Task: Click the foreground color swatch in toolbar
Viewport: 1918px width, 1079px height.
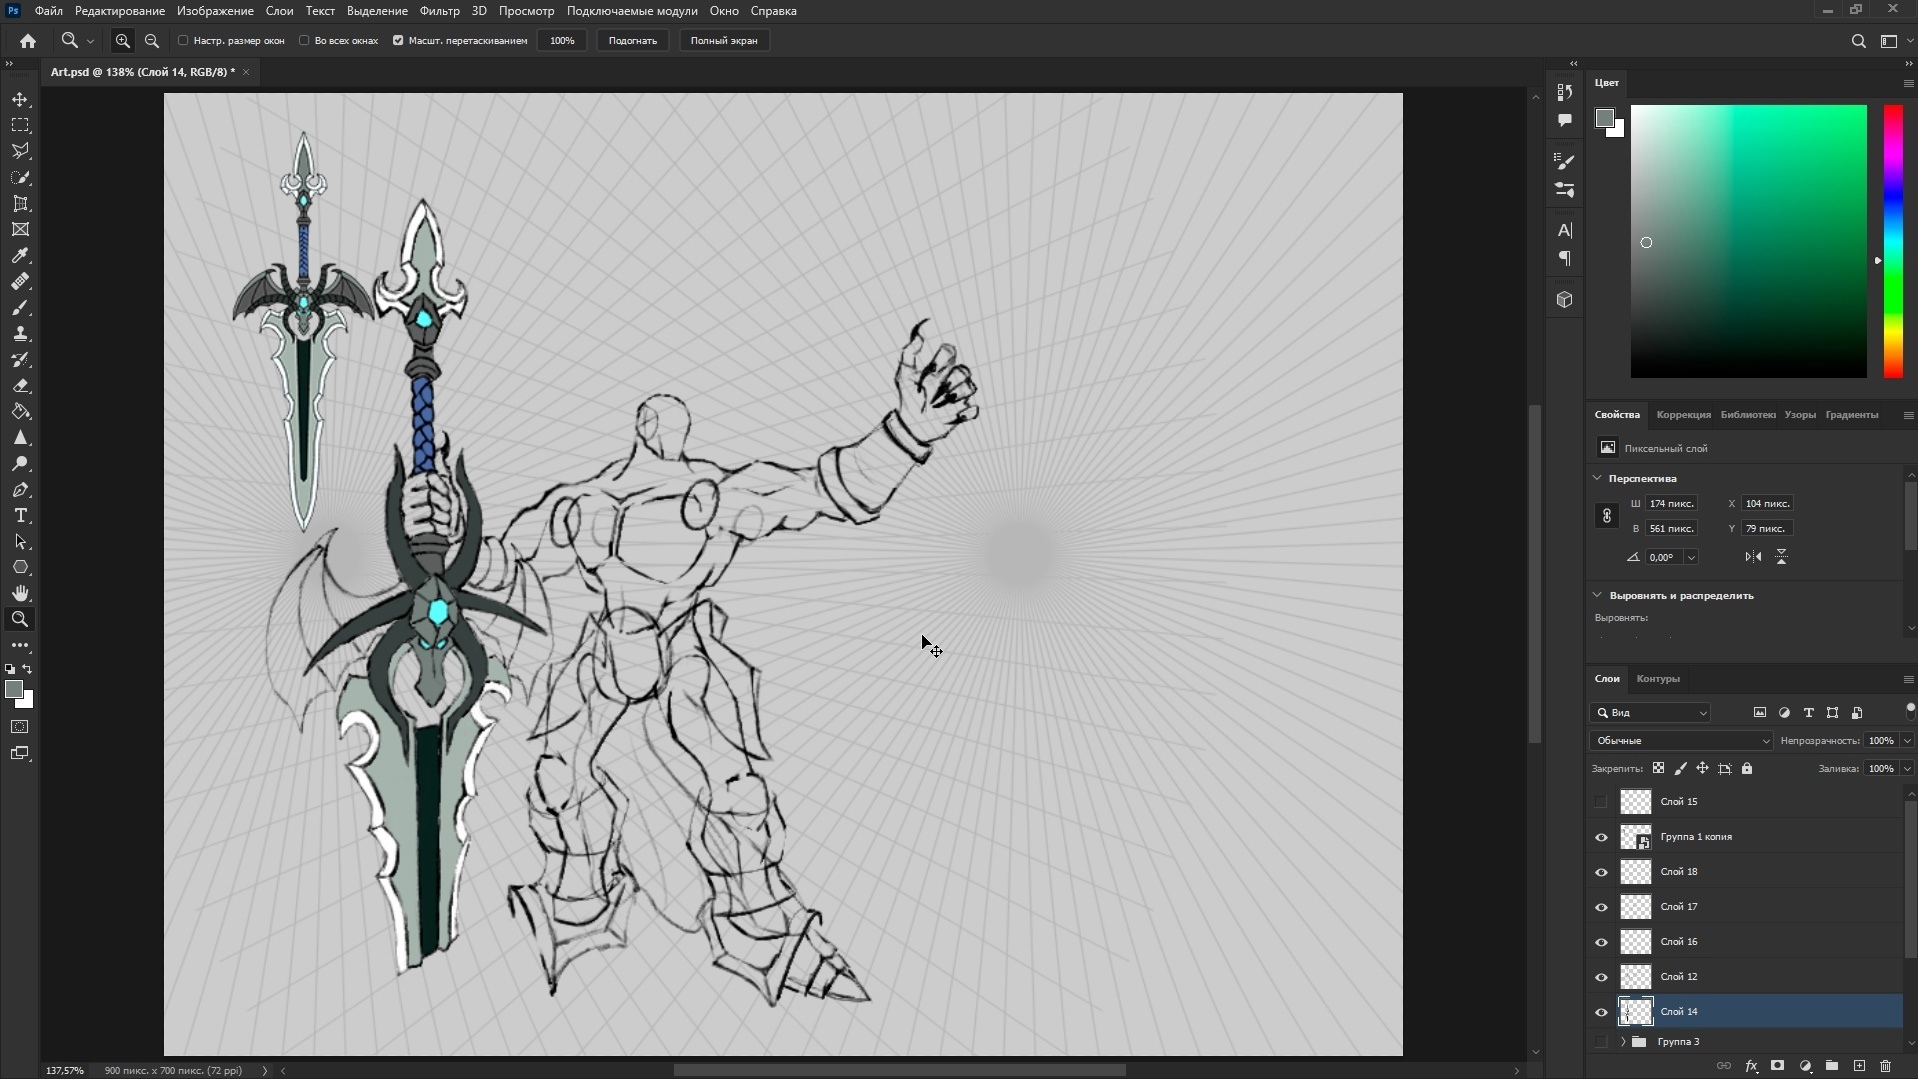Action: pyautogui.click(x=14, y=690)
